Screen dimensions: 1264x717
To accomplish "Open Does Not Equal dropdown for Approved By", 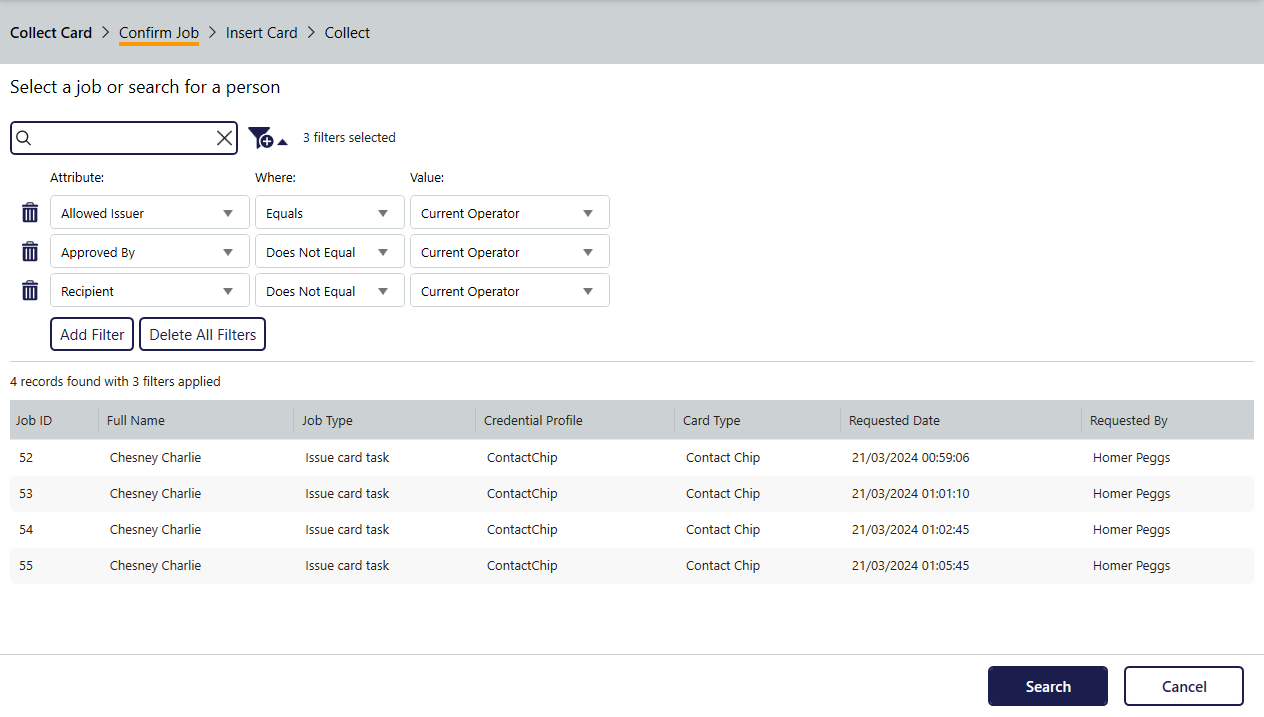I will tap(330, 252).
